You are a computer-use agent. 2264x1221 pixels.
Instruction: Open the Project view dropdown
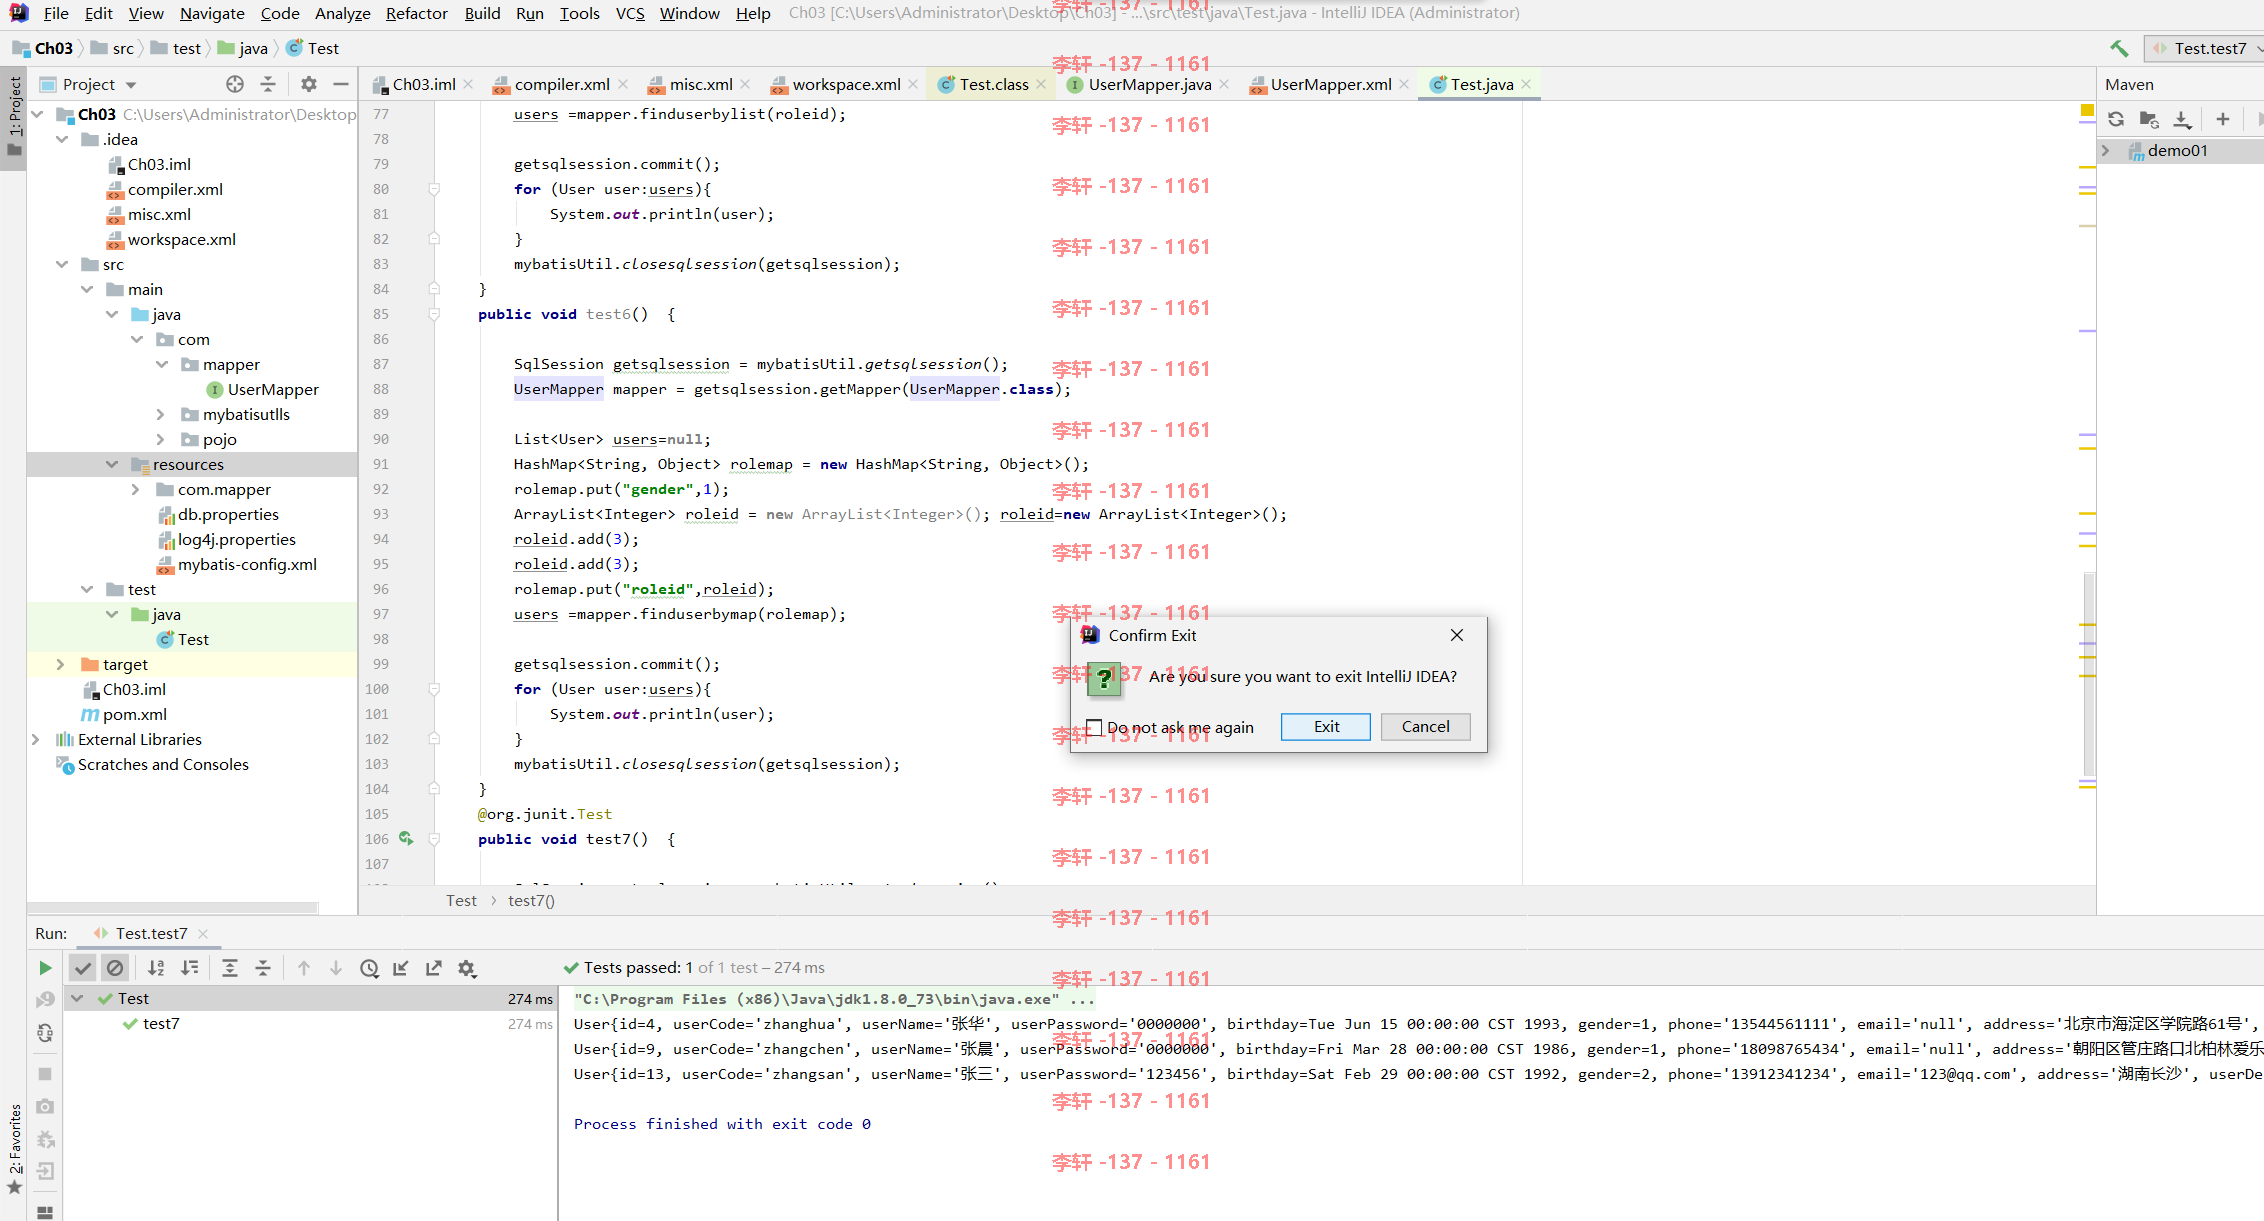click(131, 85)
